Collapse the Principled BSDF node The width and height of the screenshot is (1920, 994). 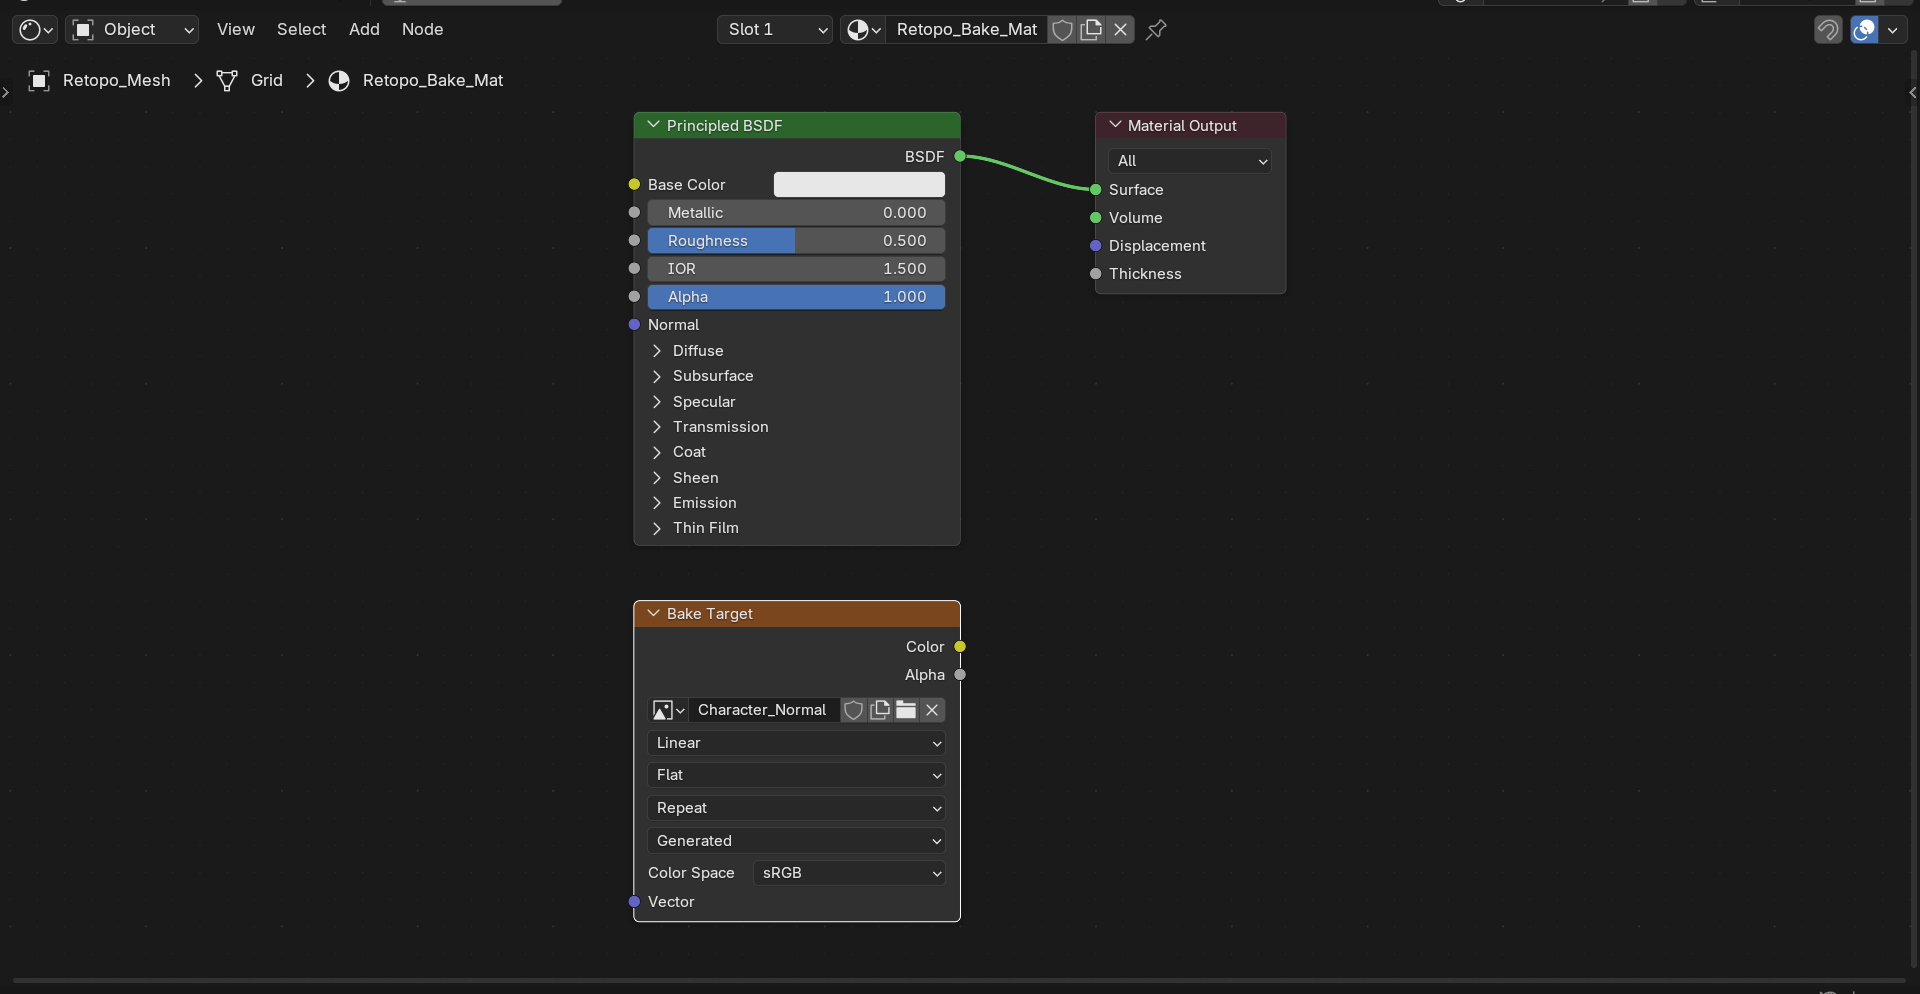(x=654, y=125)
